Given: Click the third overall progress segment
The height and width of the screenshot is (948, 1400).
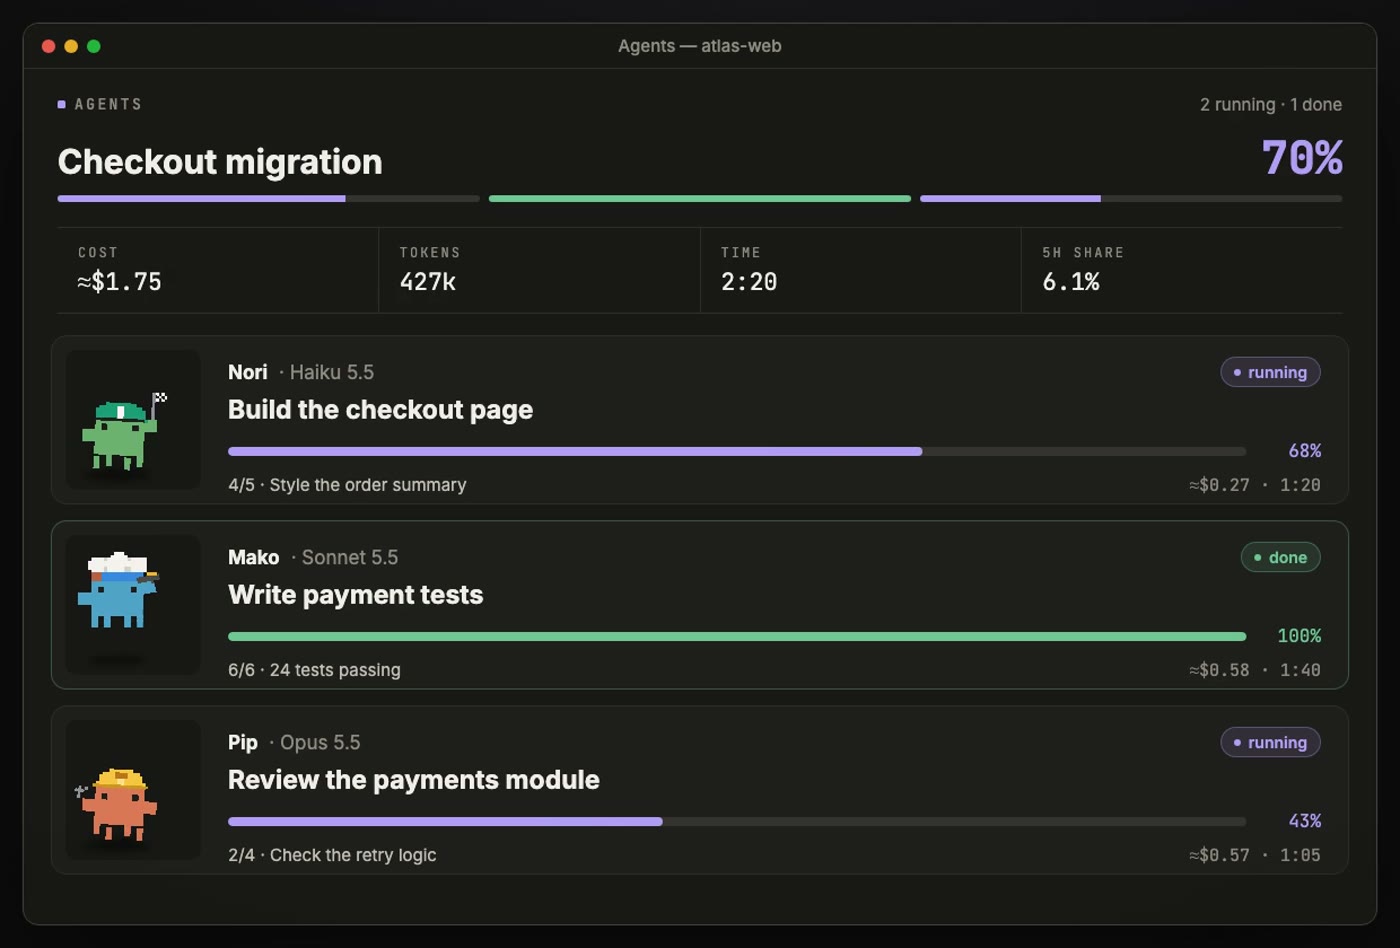Looking at the screenshot, I should tap(1131, 198).
